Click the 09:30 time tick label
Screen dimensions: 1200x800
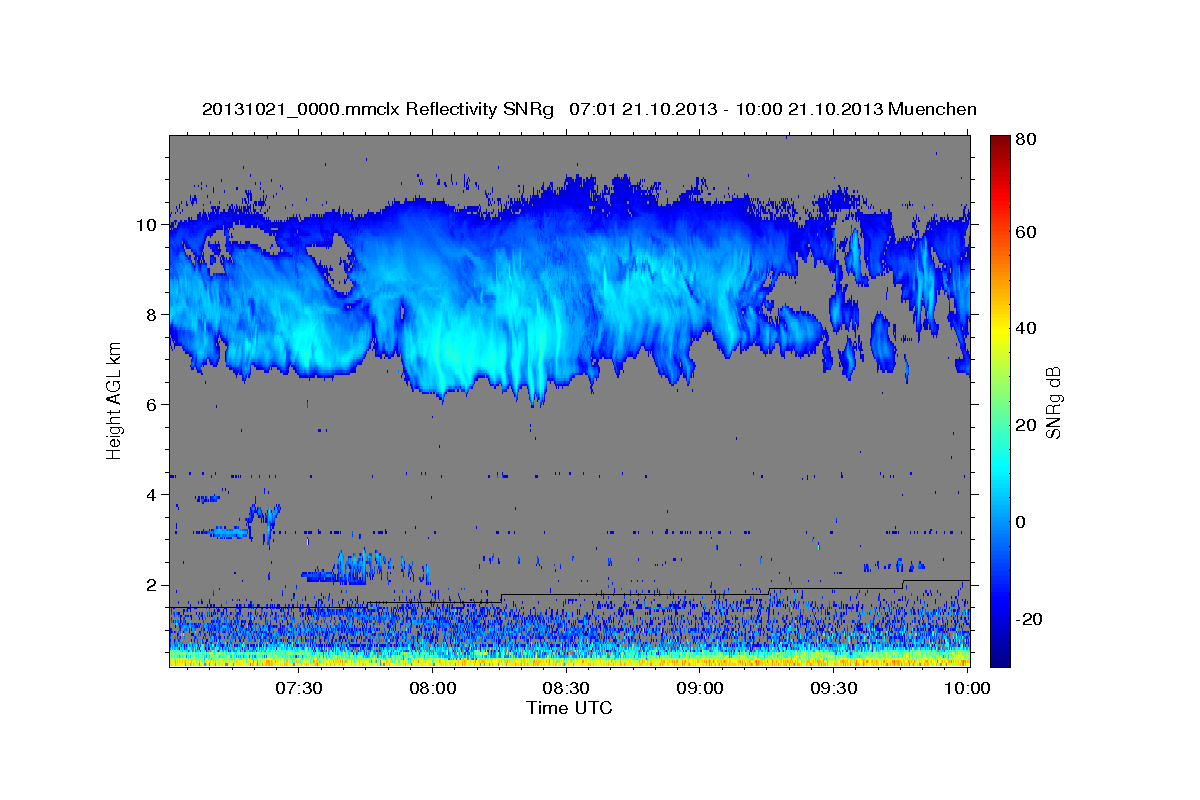point(833,688)
